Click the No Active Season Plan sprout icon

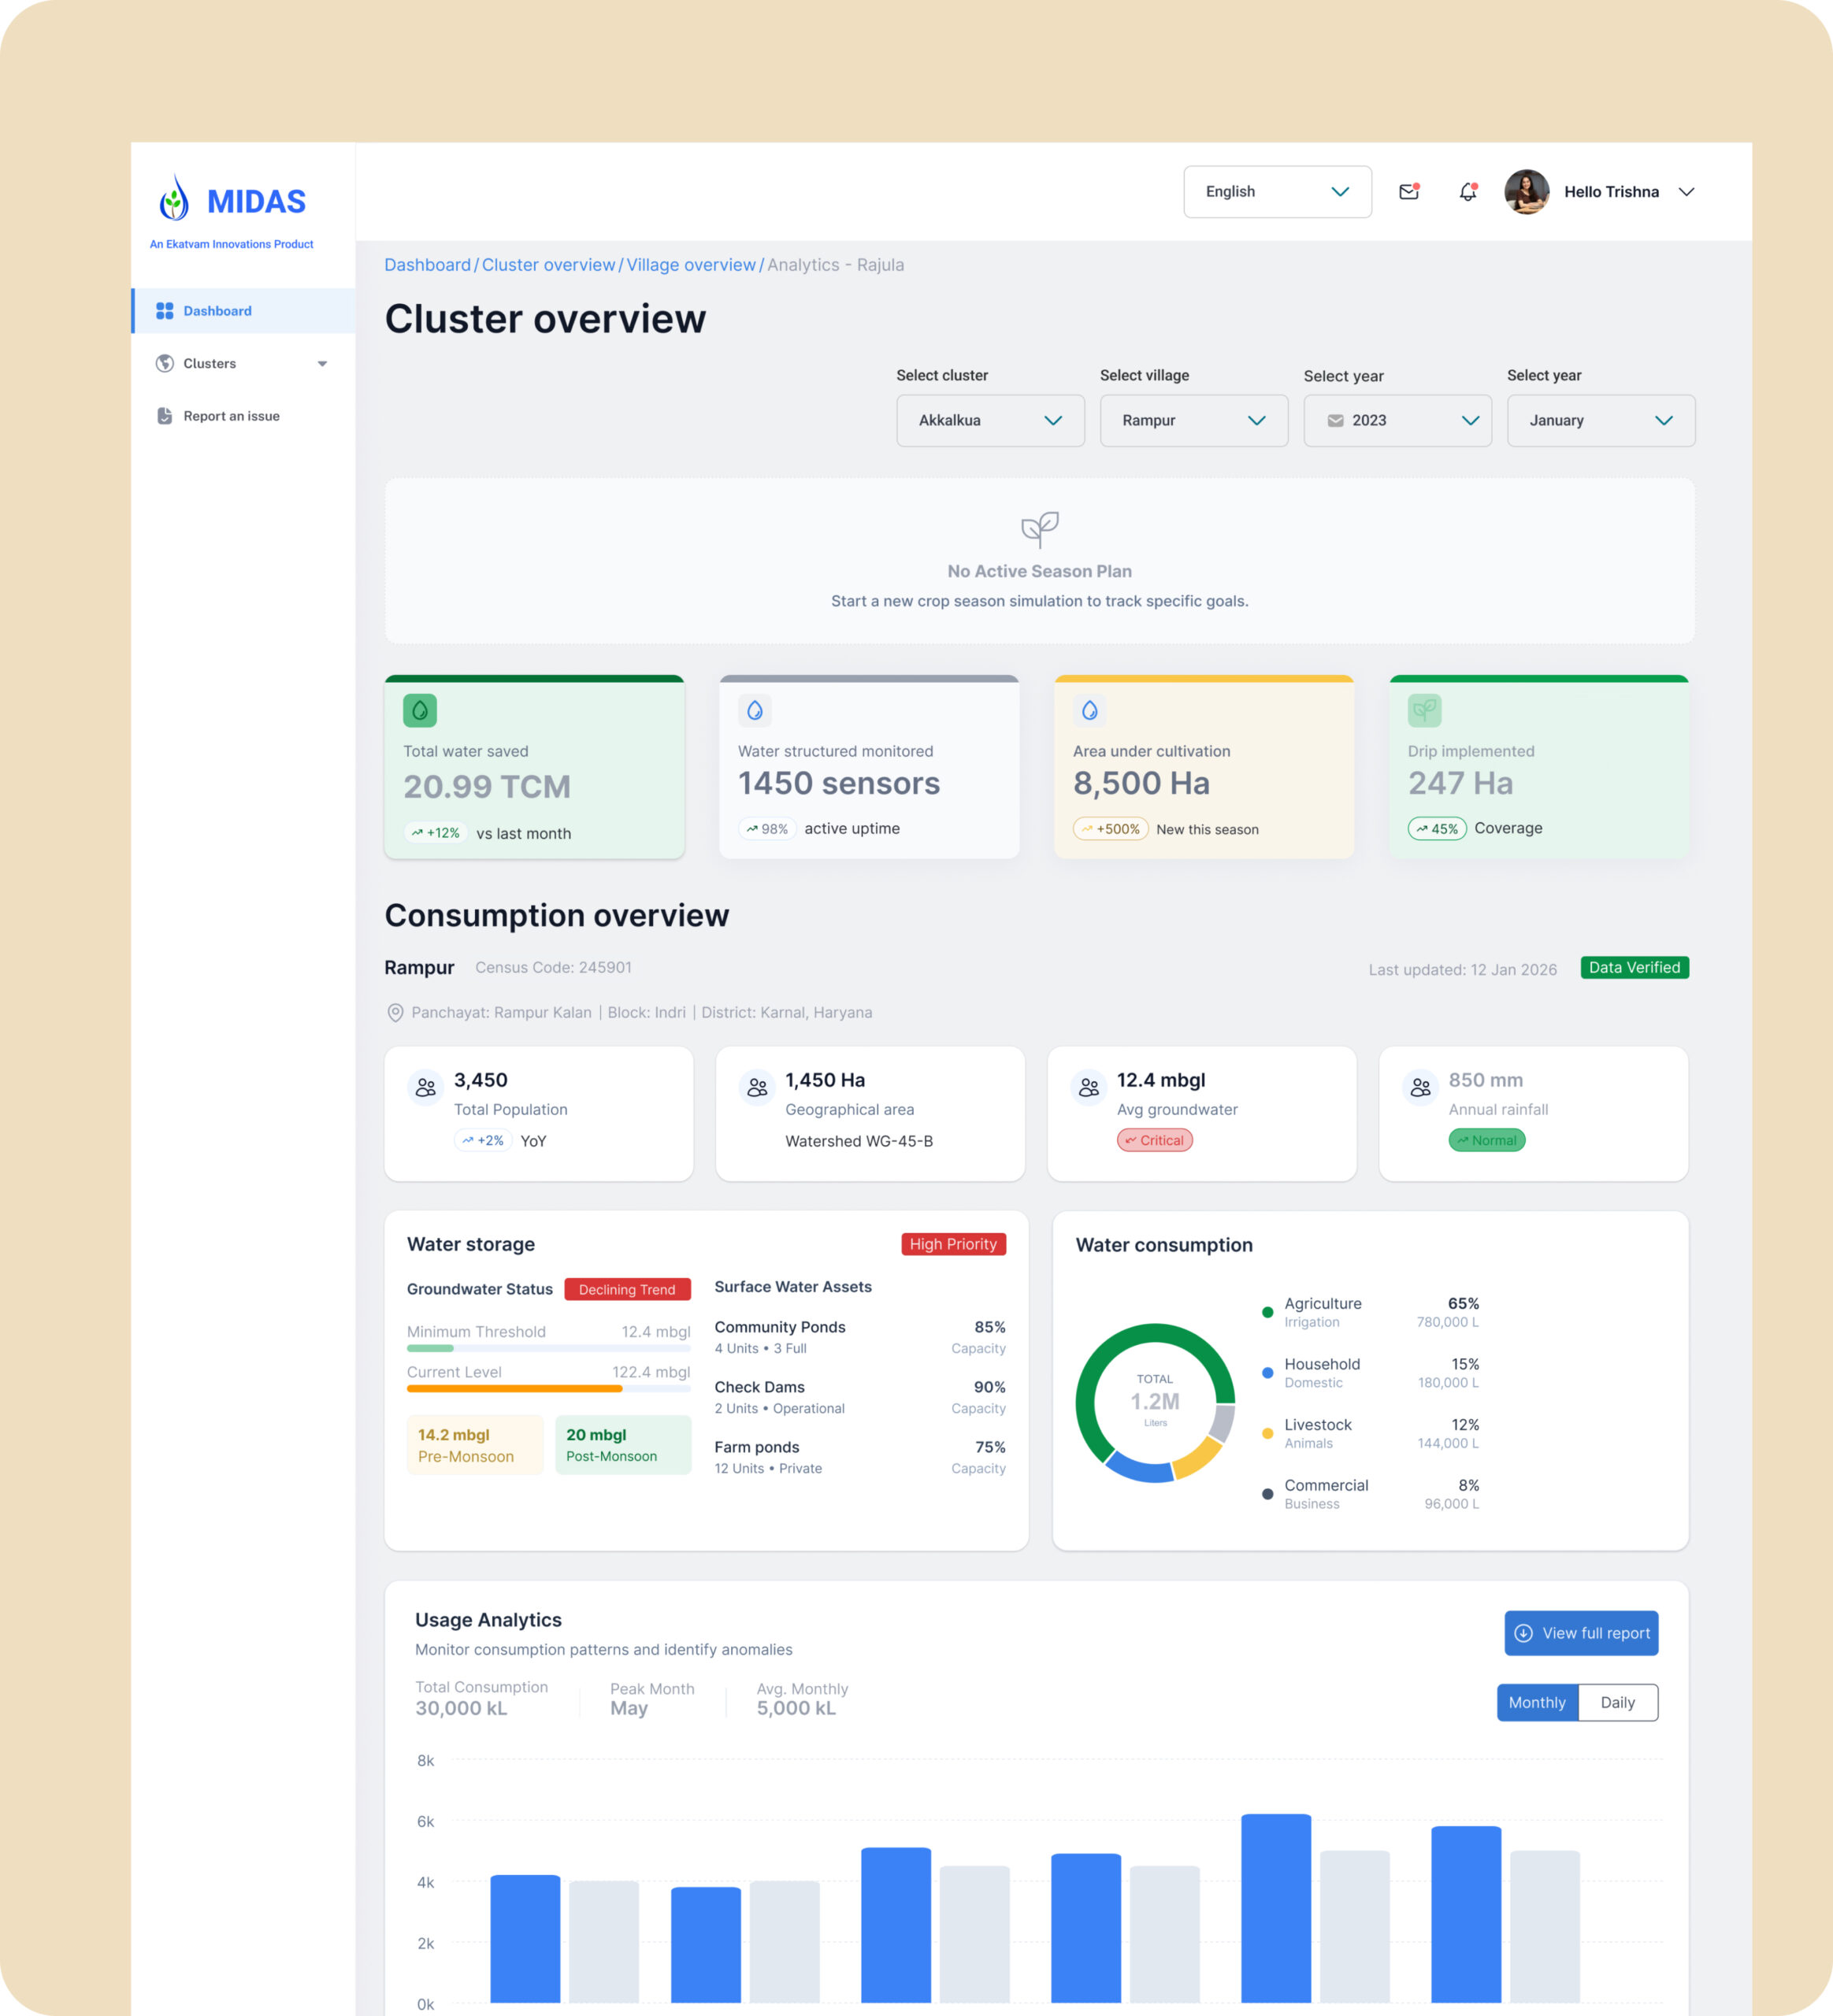click(1039, 529)
